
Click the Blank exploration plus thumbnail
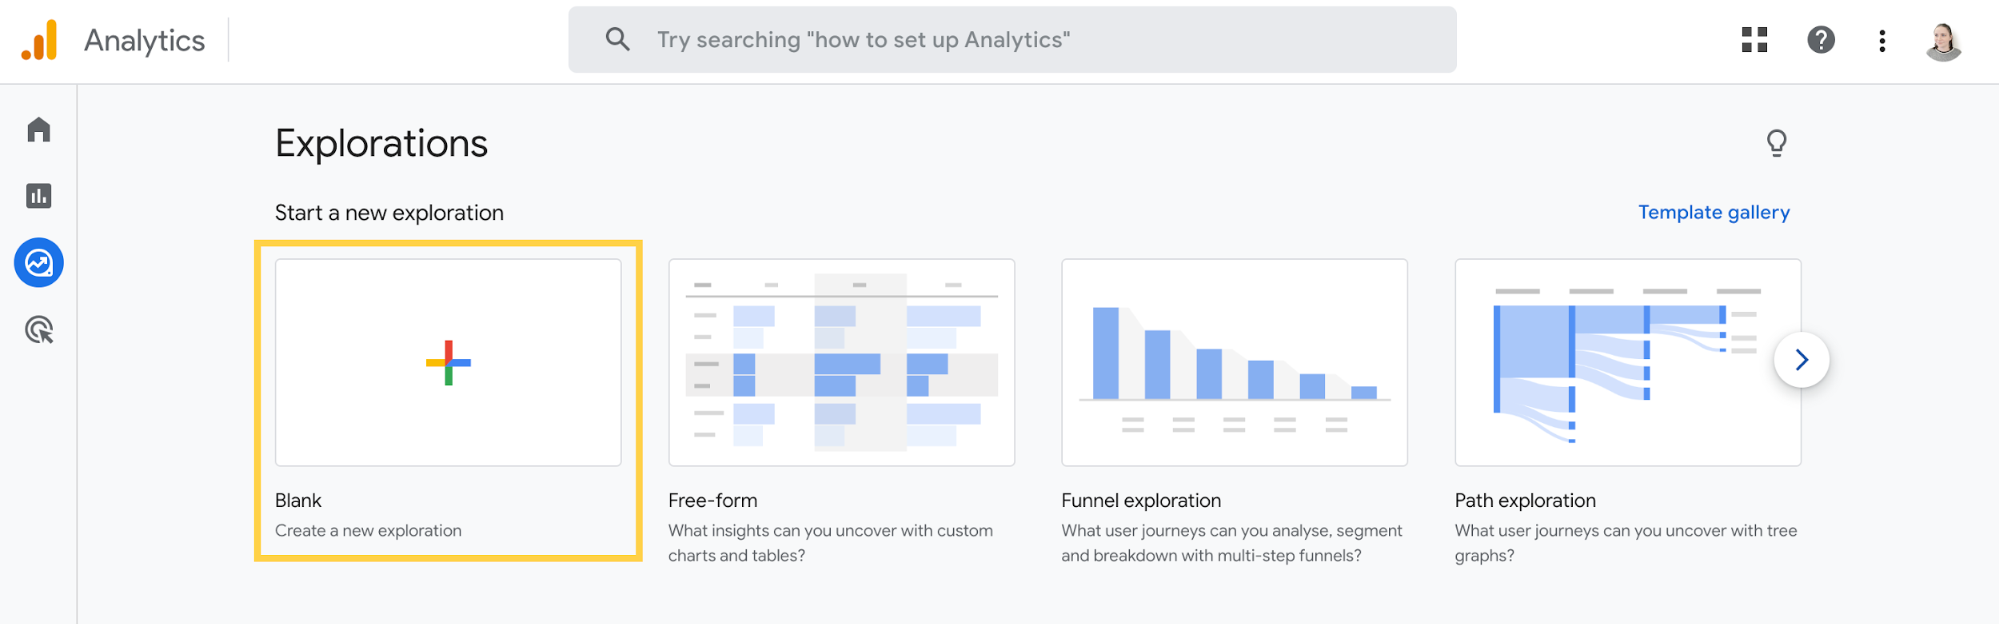click(x=448, y=362)
